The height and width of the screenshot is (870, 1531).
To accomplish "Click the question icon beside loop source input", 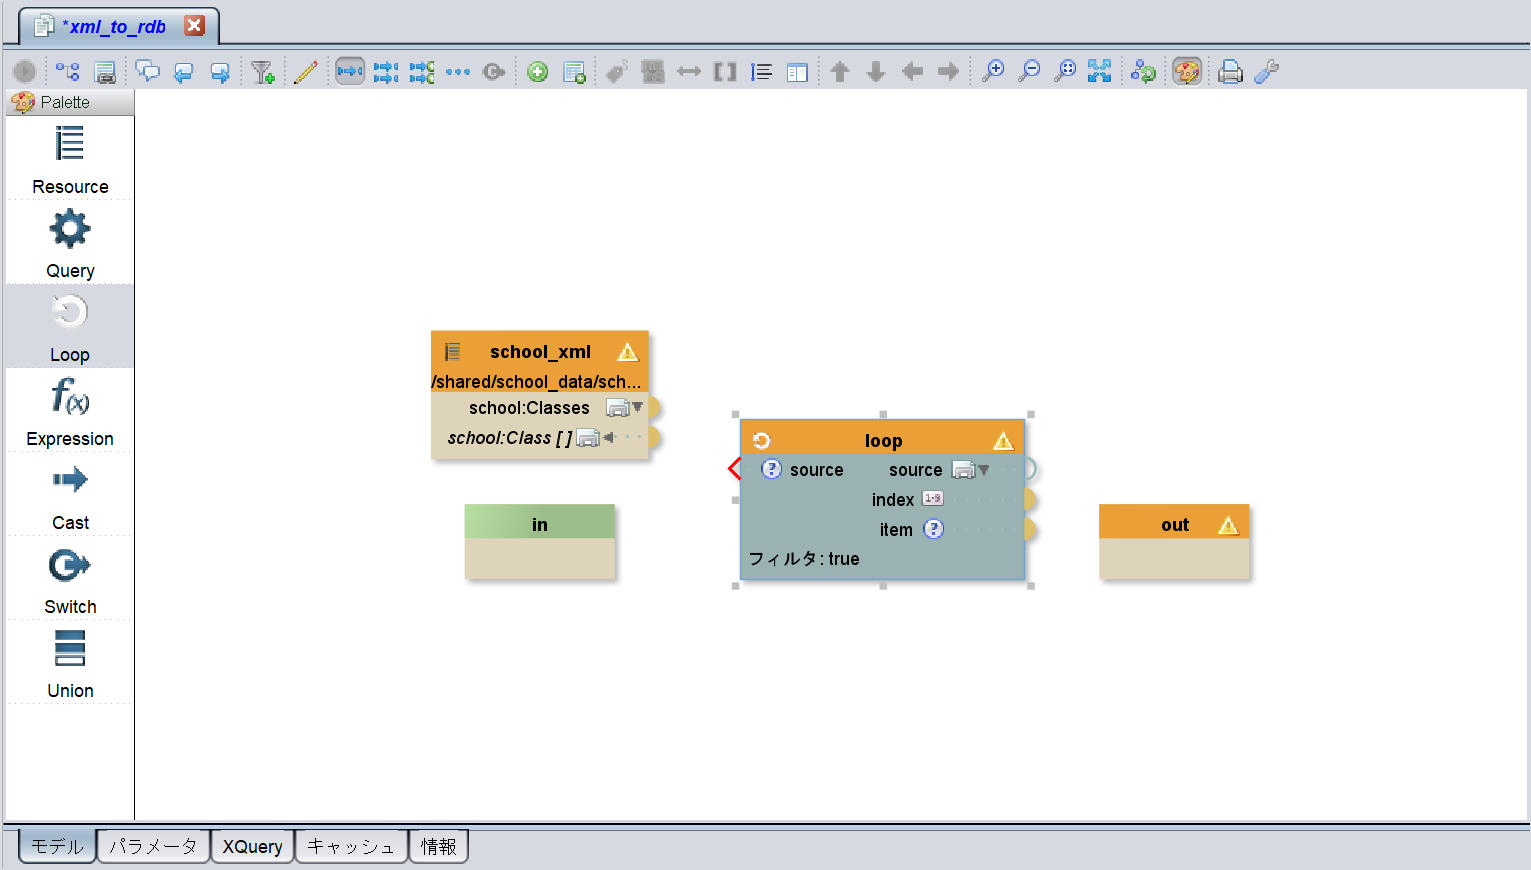I will point(771,469).
